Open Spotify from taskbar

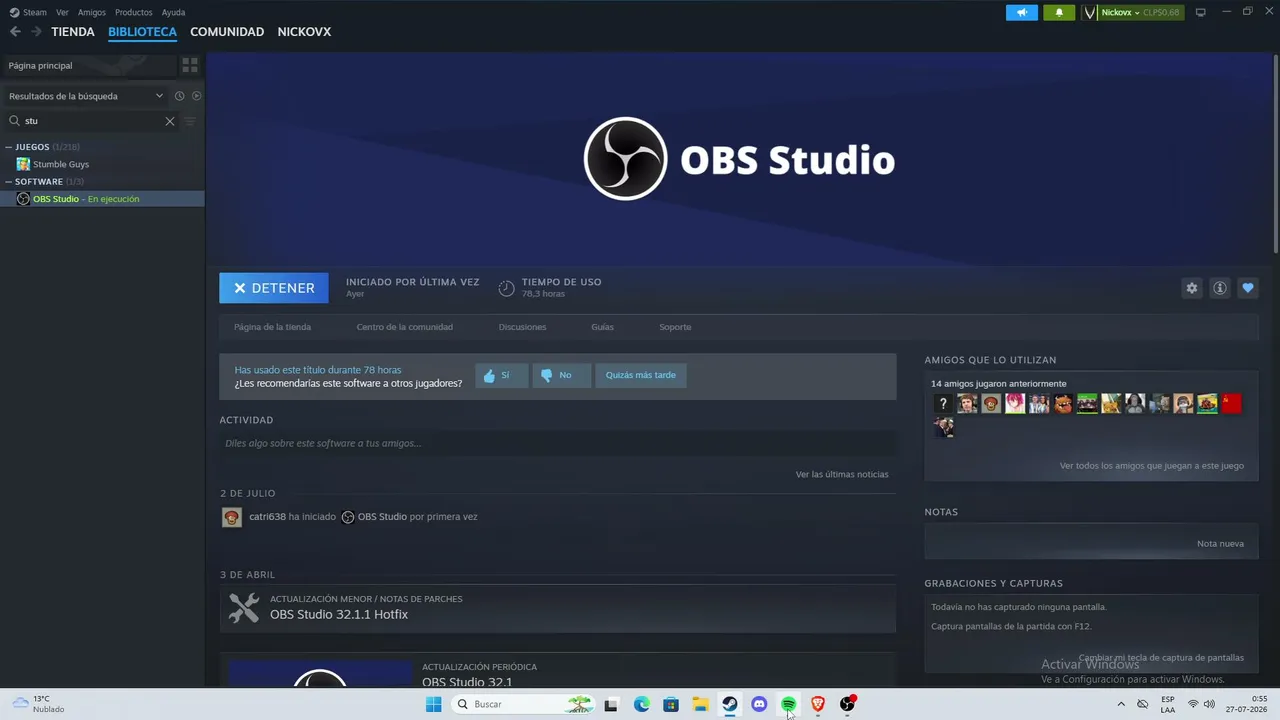point(788,704)
